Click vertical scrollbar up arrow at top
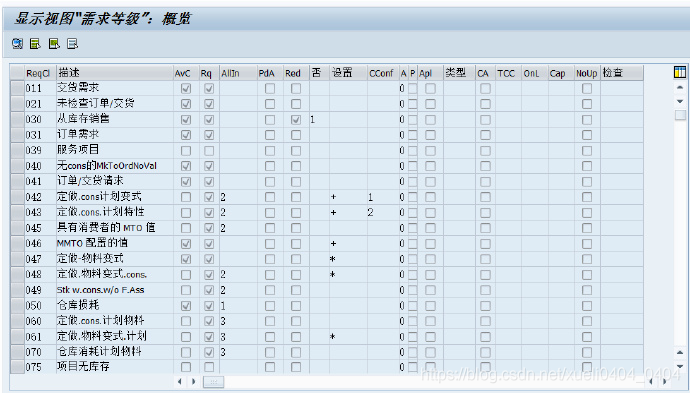 pos(679,87)
